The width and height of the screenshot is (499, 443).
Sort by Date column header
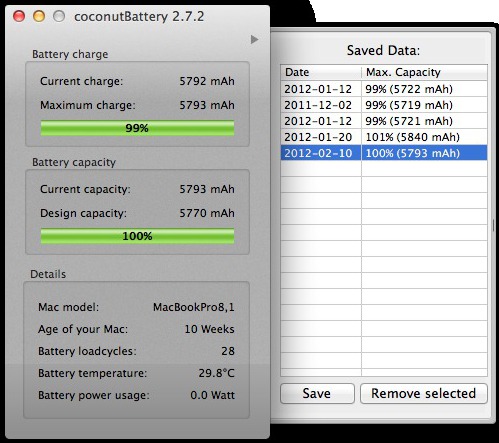[x=321, y=72]
